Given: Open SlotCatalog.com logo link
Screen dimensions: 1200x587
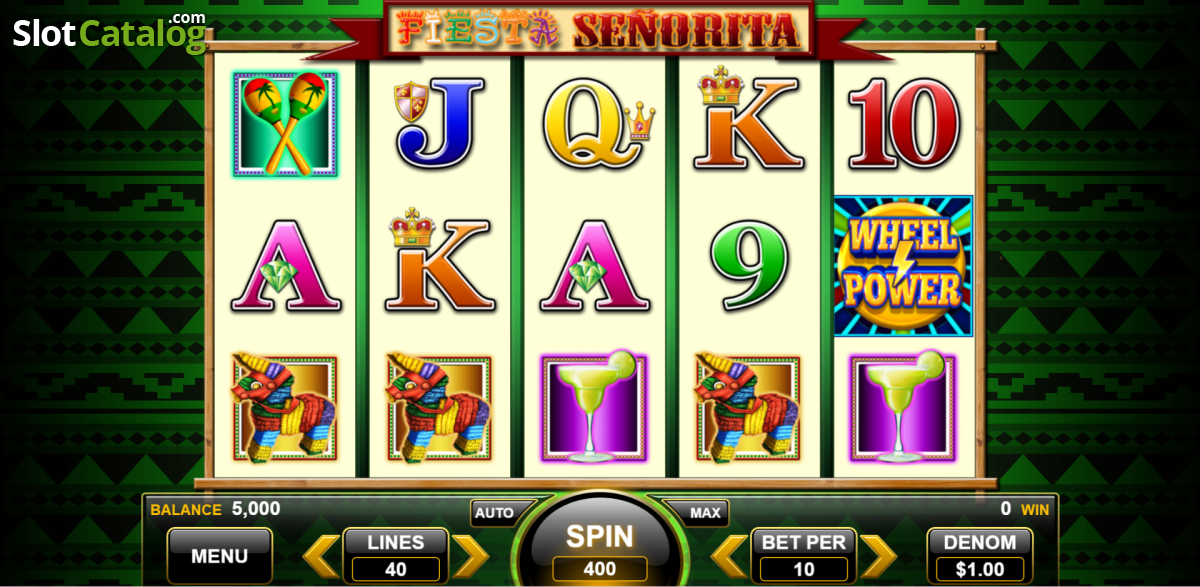Looking at the screenshot, I should [110, 32].
